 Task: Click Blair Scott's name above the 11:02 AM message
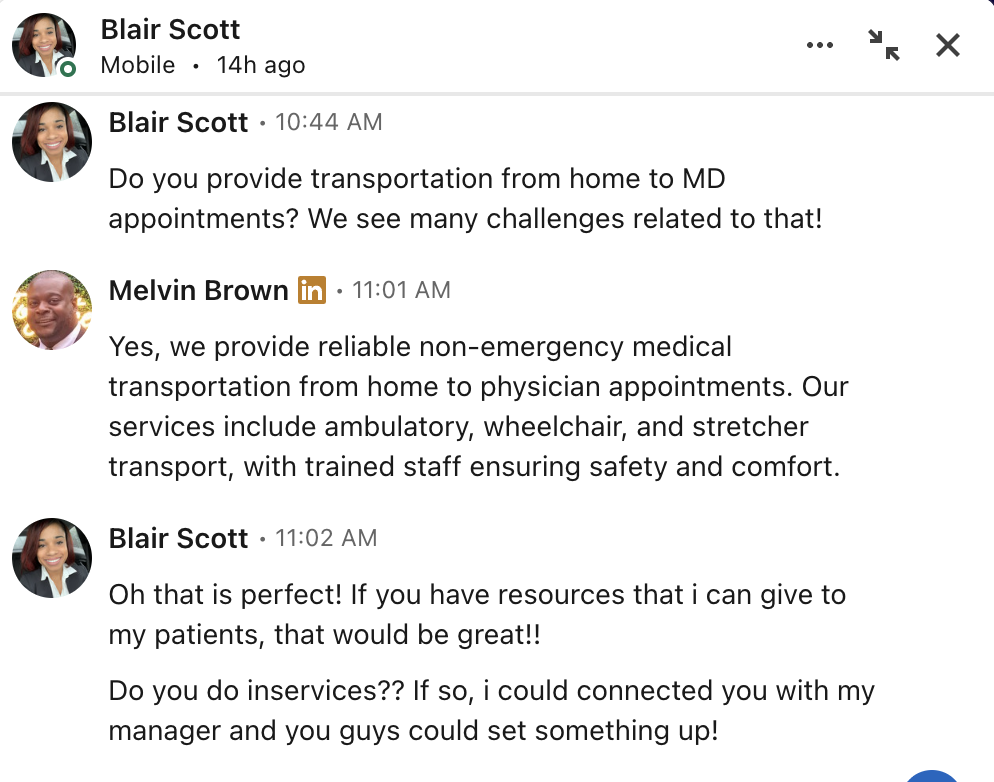pos(178,539)
